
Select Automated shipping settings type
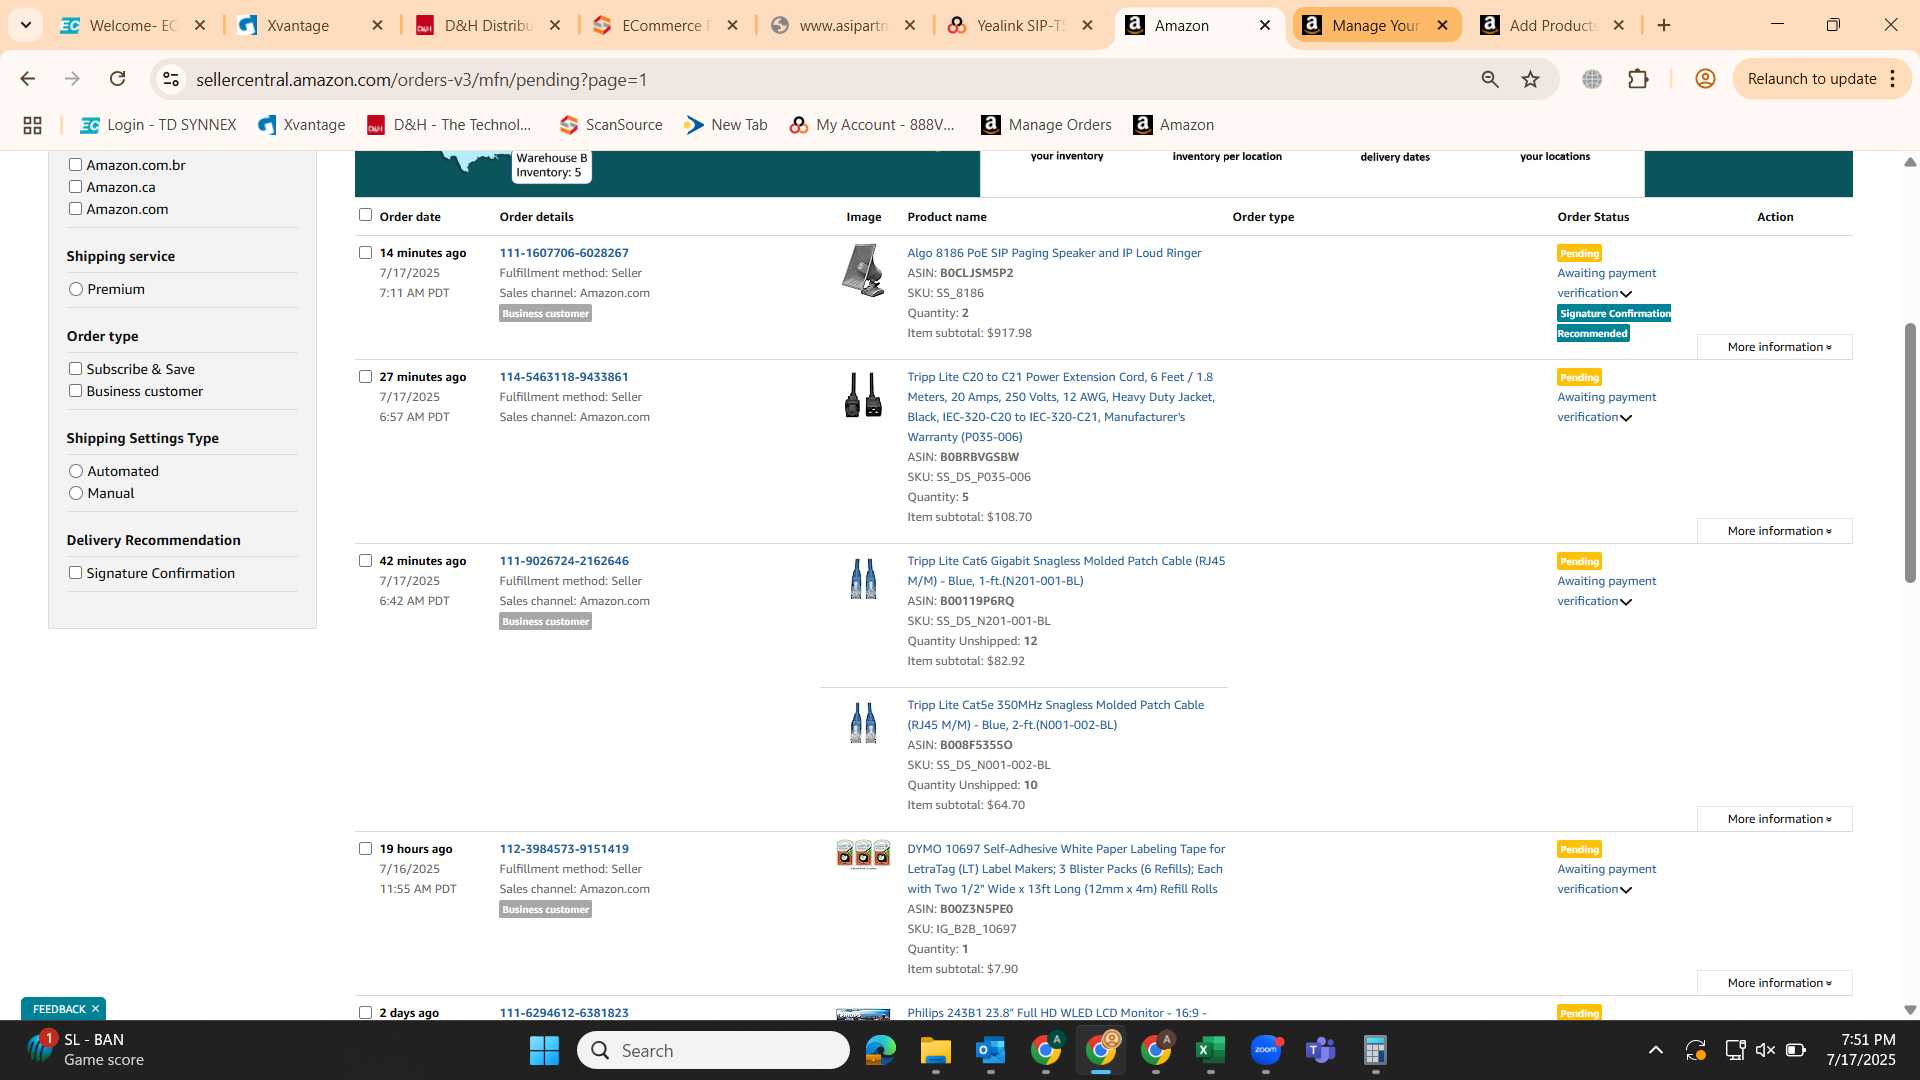click(x=76, y=471)
